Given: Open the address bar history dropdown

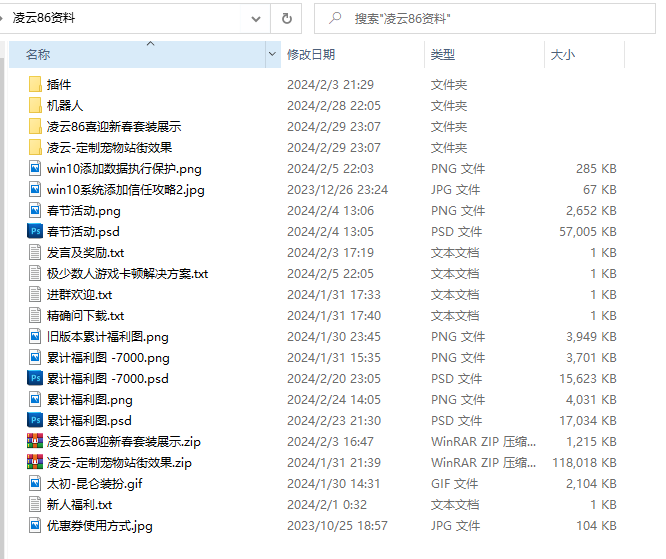Looking at the screenshot, I should [256, 18].
